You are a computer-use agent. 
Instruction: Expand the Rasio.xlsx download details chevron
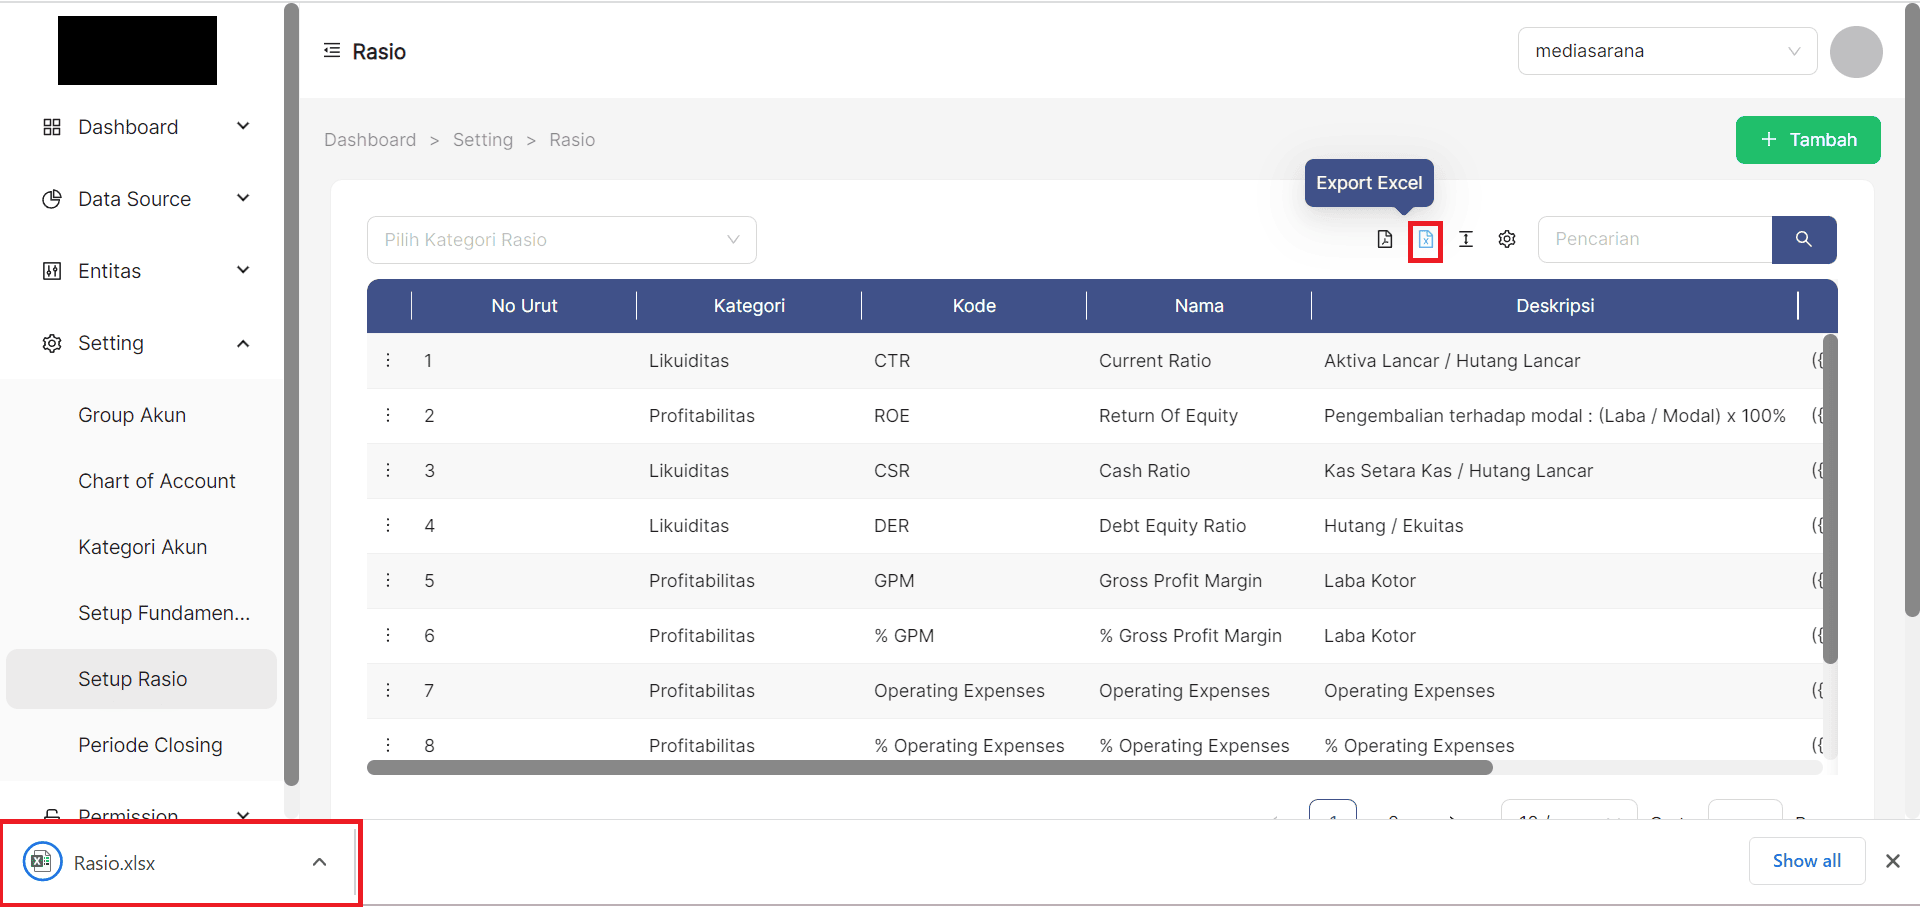pos(319,861)
